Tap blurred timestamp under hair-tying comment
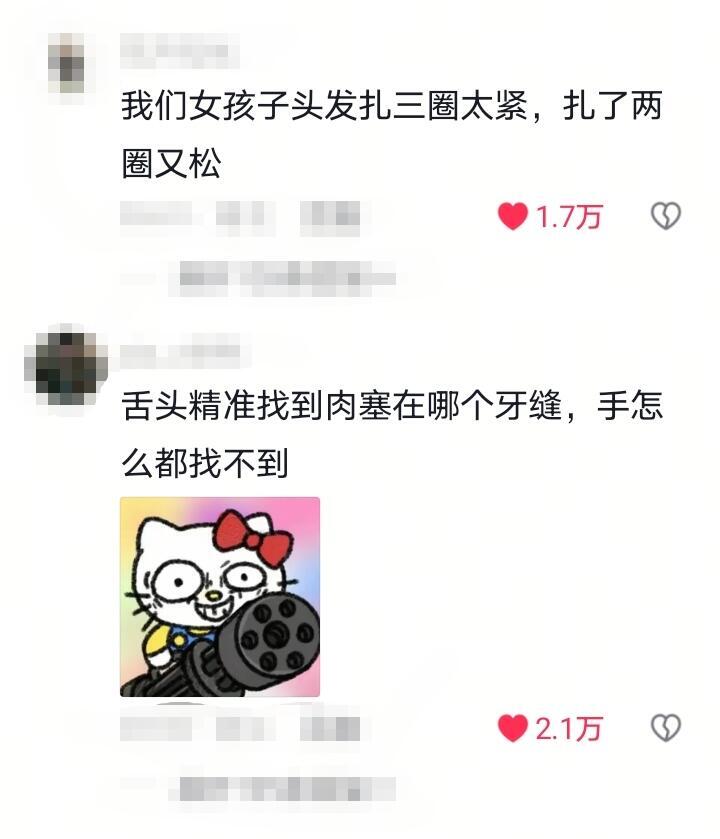This screenshot has width=720, height=839. tap(156, 218)
